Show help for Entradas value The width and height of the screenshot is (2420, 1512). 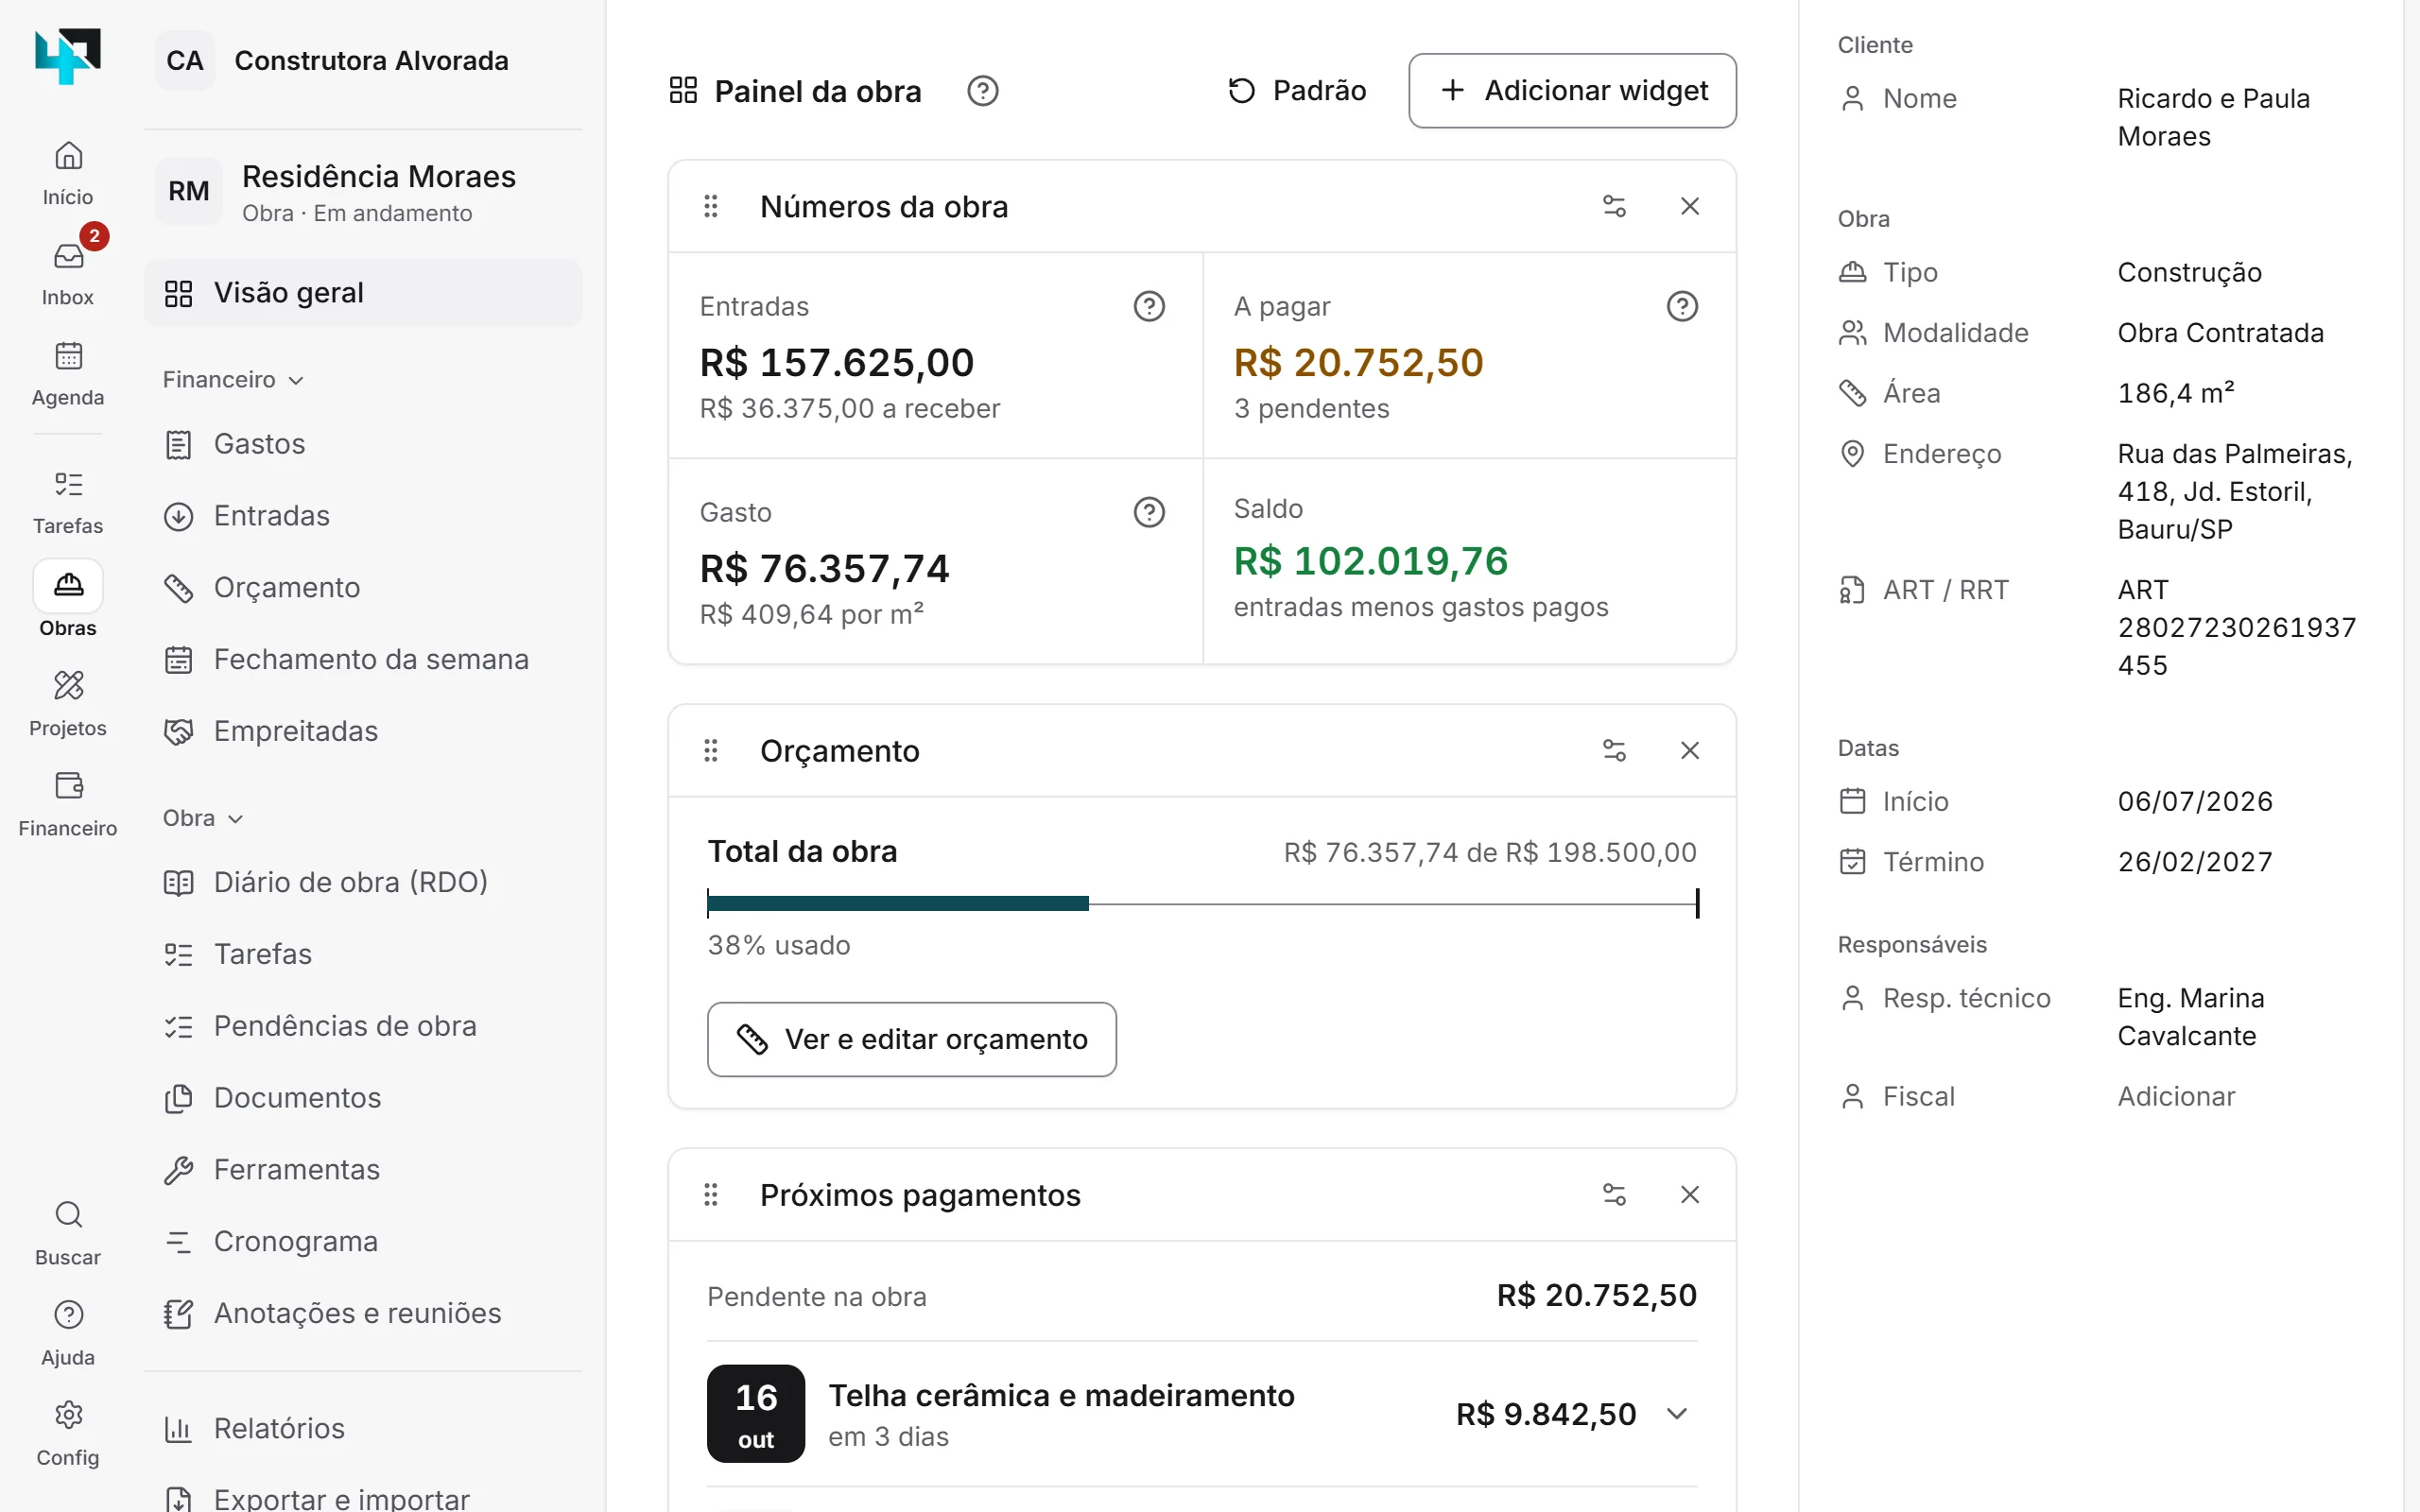pyautogui.click(x=1149, y=306)
